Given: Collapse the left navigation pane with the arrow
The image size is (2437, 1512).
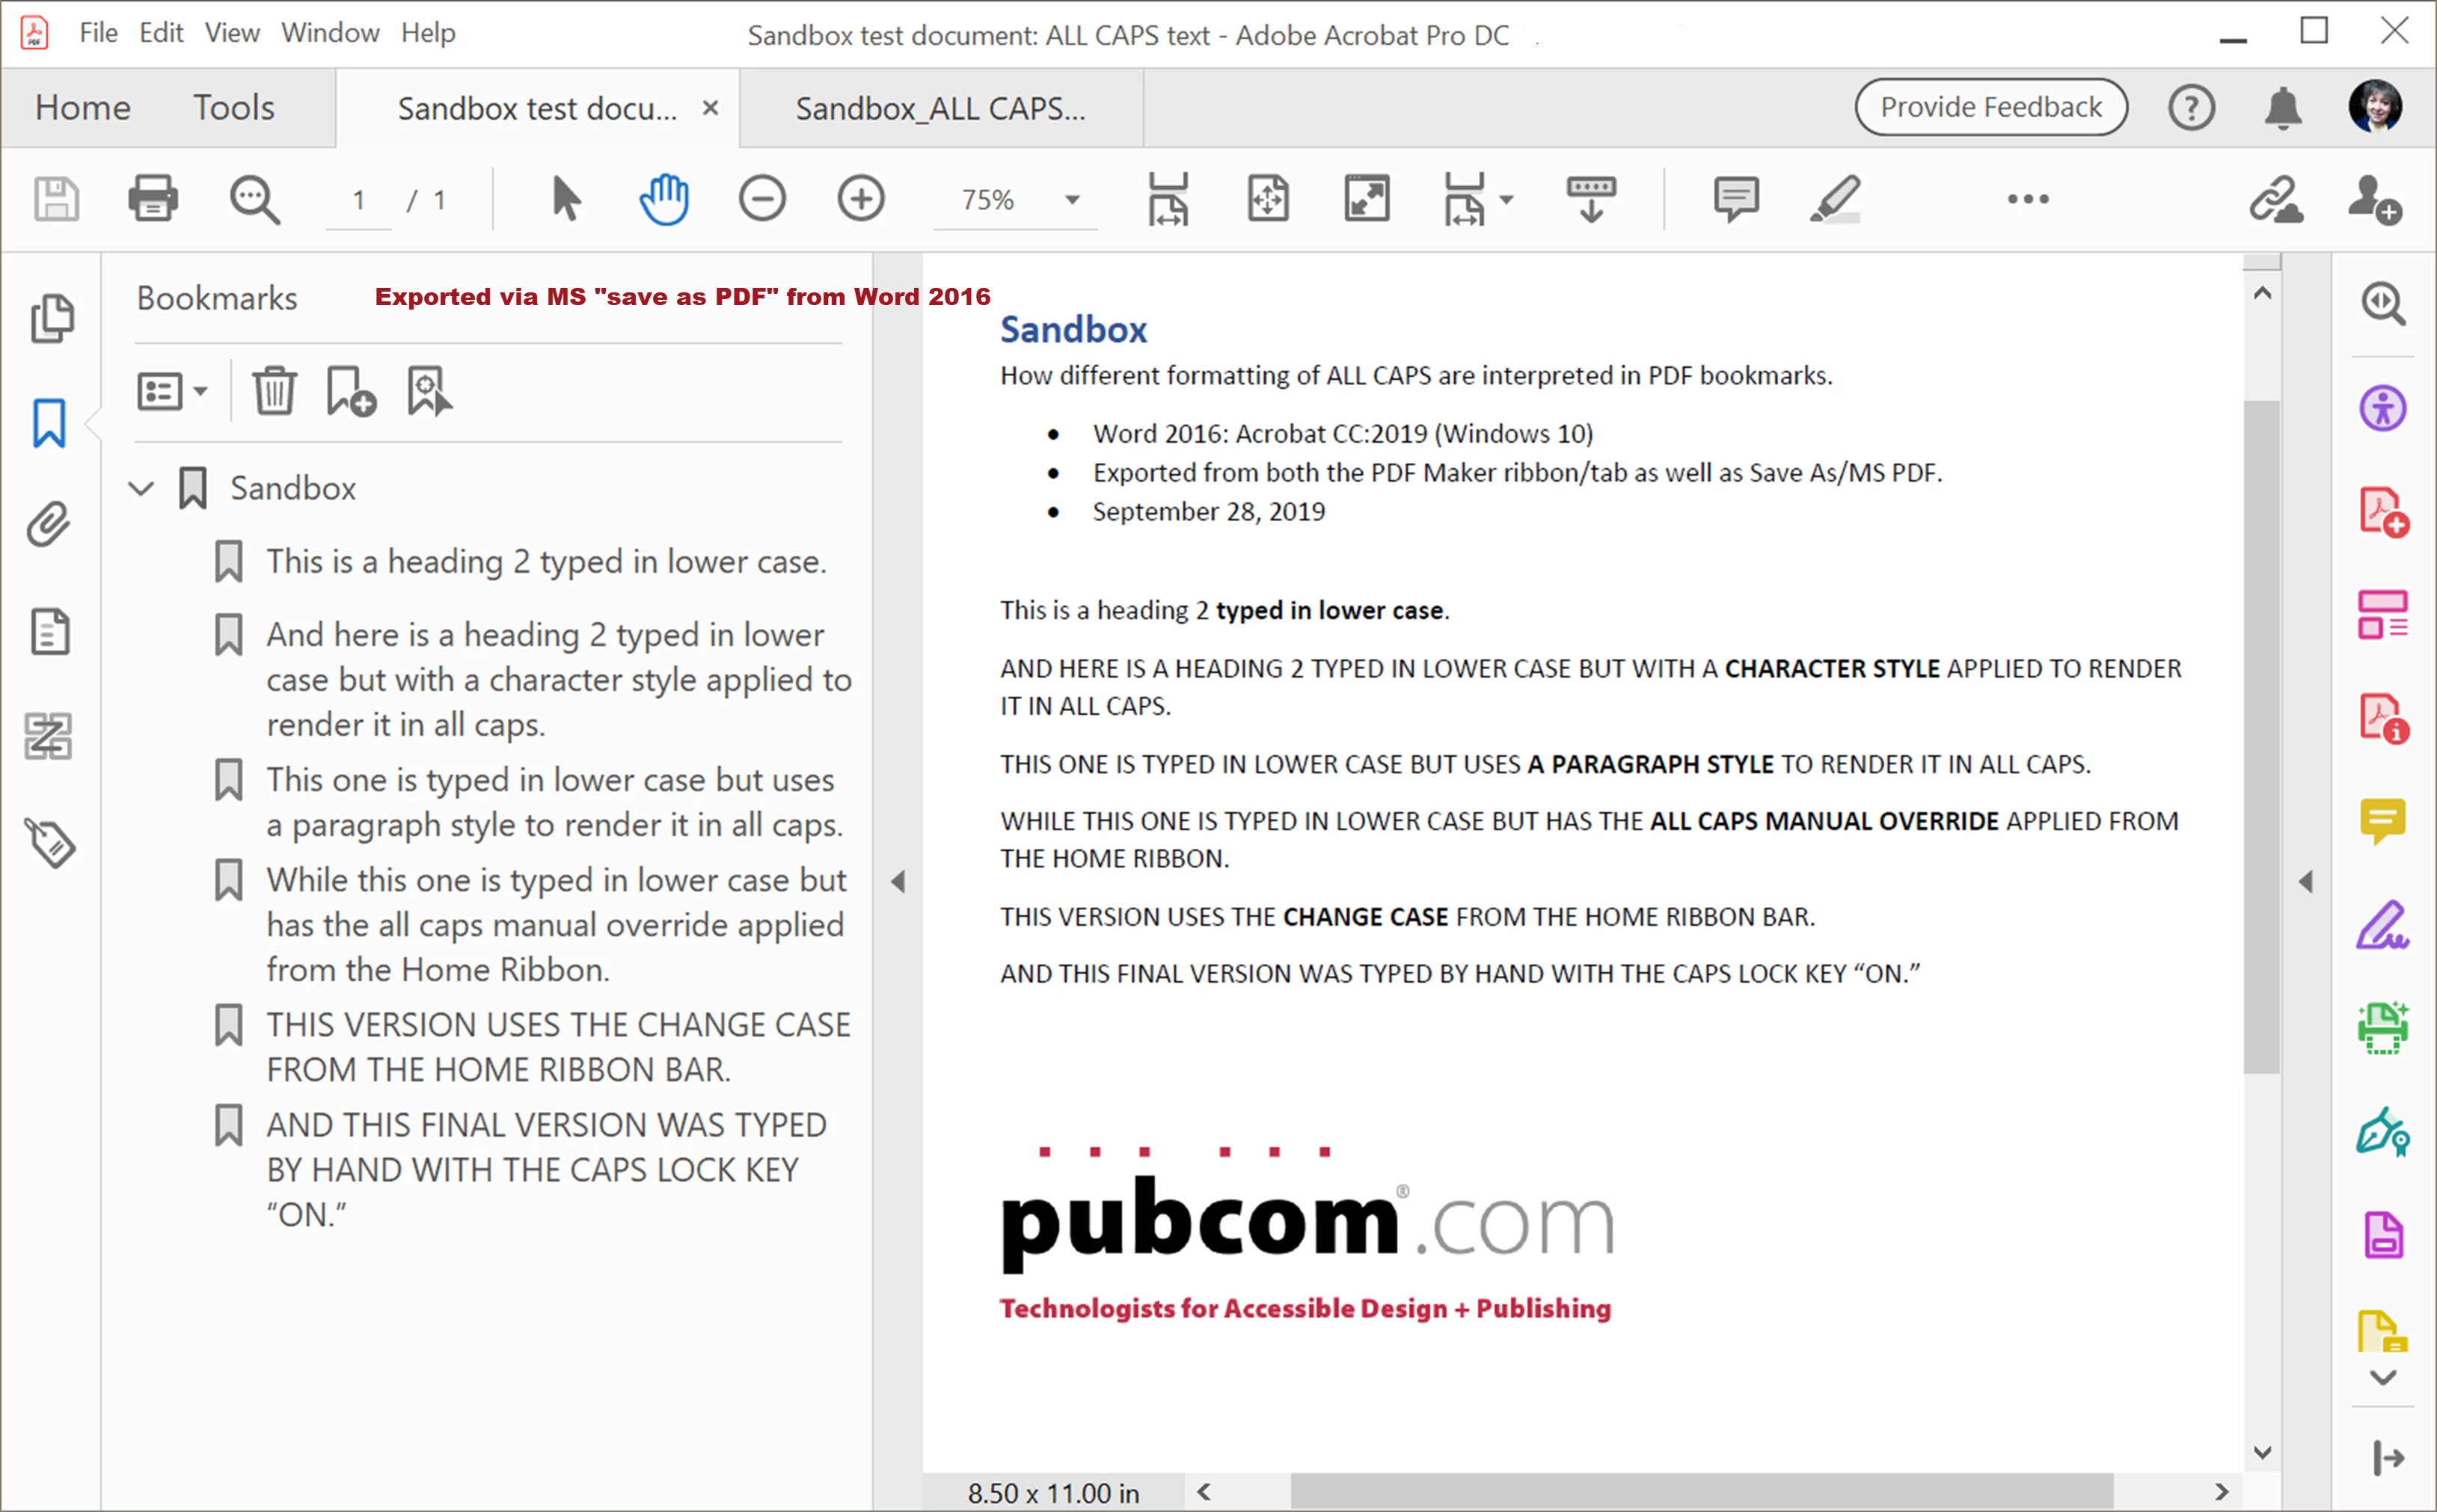Looking at the screenshot, I should pos(898,881).
